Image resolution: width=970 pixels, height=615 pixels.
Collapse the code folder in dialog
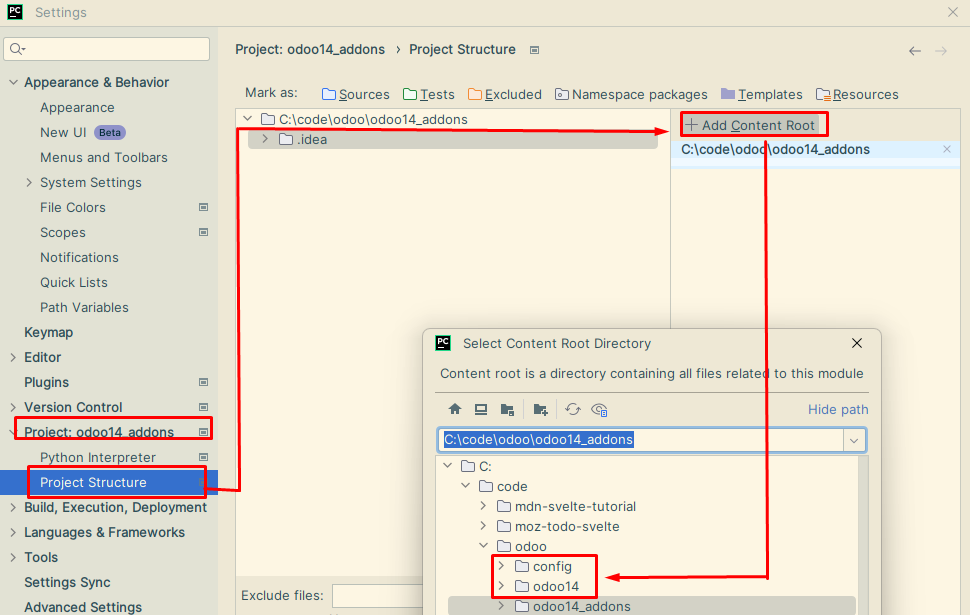(466, 486)
